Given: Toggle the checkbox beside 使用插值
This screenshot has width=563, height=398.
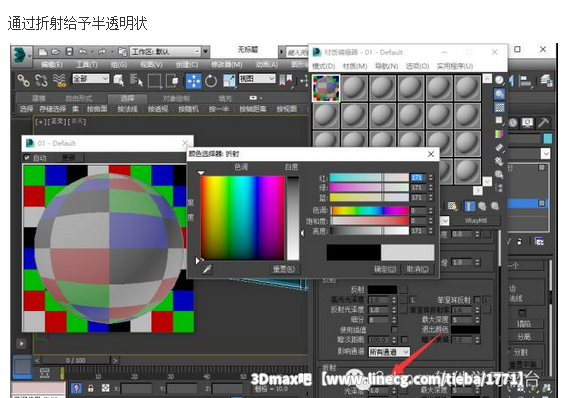Looking at the screenshot, I should click(394, 329).
